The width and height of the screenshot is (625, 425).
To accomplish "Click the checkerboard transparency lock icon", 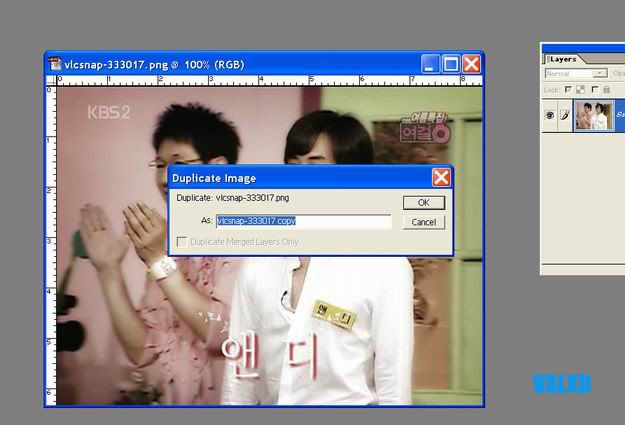I will (580, 90).
